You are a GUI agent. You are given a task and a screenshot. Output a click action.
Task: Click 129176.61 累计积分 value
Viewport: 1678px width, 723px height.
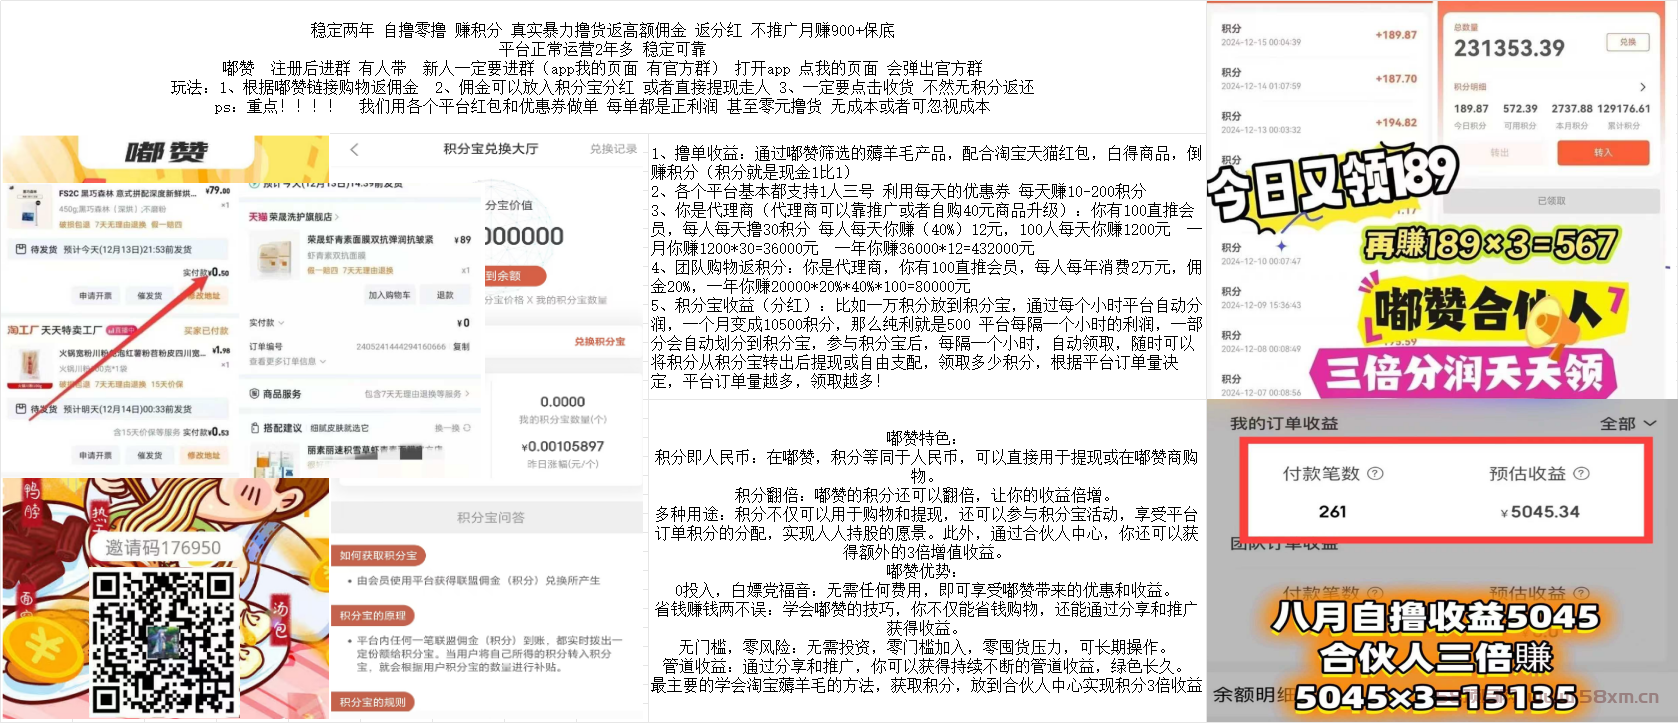[1624, 108]
